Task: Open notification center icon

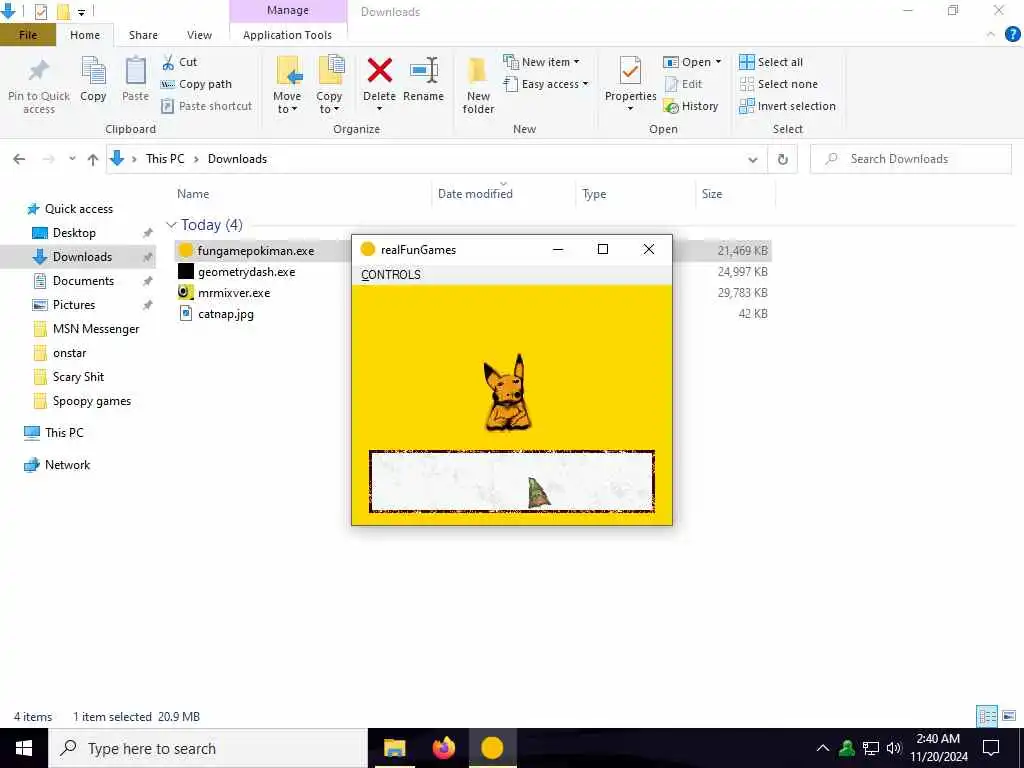Action: pos(991,748)
